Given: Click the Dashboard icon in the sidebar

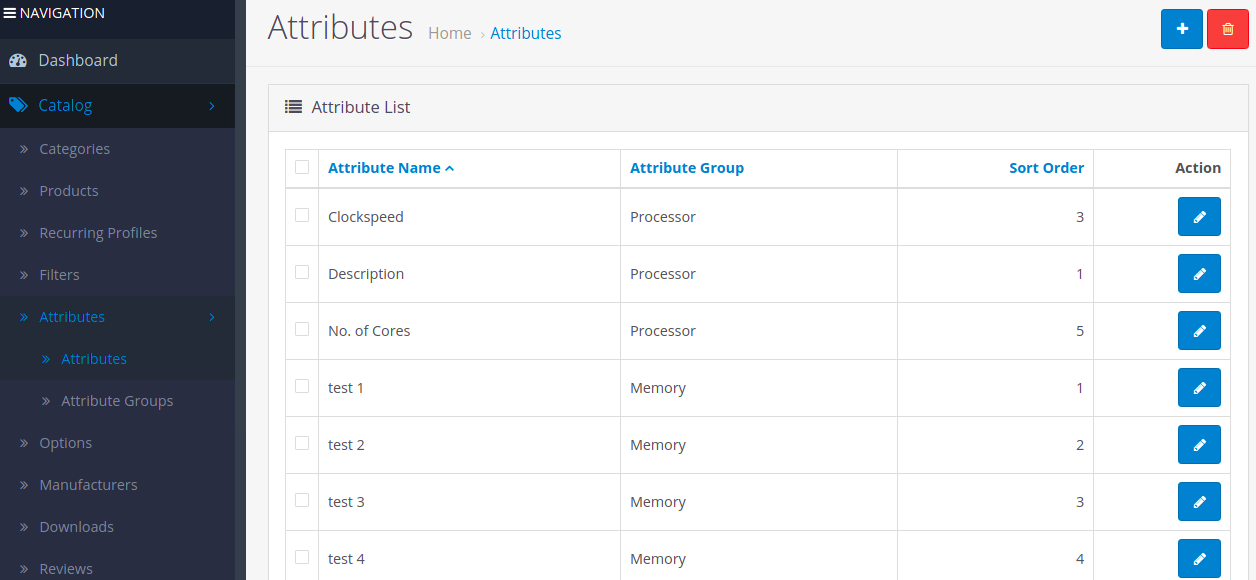Looking at the screenshot, I should pyautogui.click(x=18, y=60).
